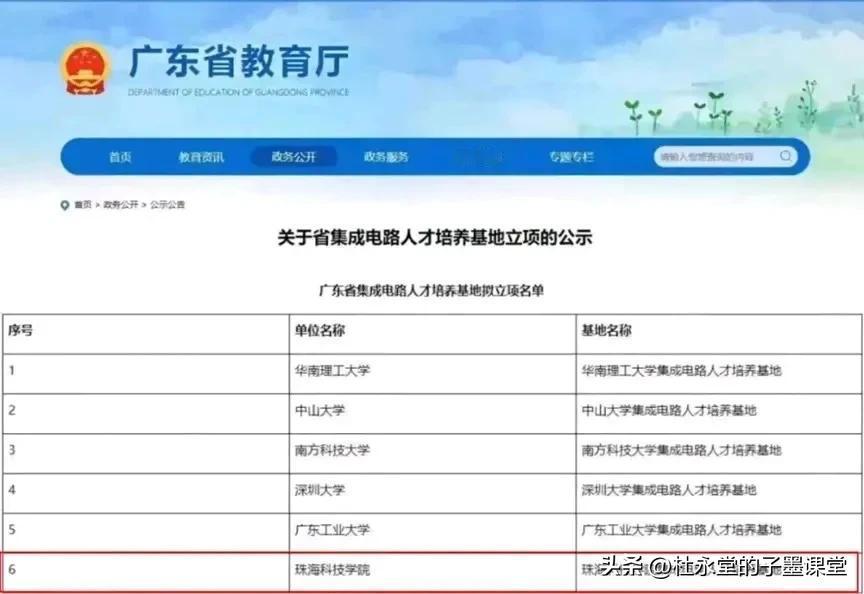Click serial number 5 cell
Viewport: 864px width, 594px height.
click(146, 533)
